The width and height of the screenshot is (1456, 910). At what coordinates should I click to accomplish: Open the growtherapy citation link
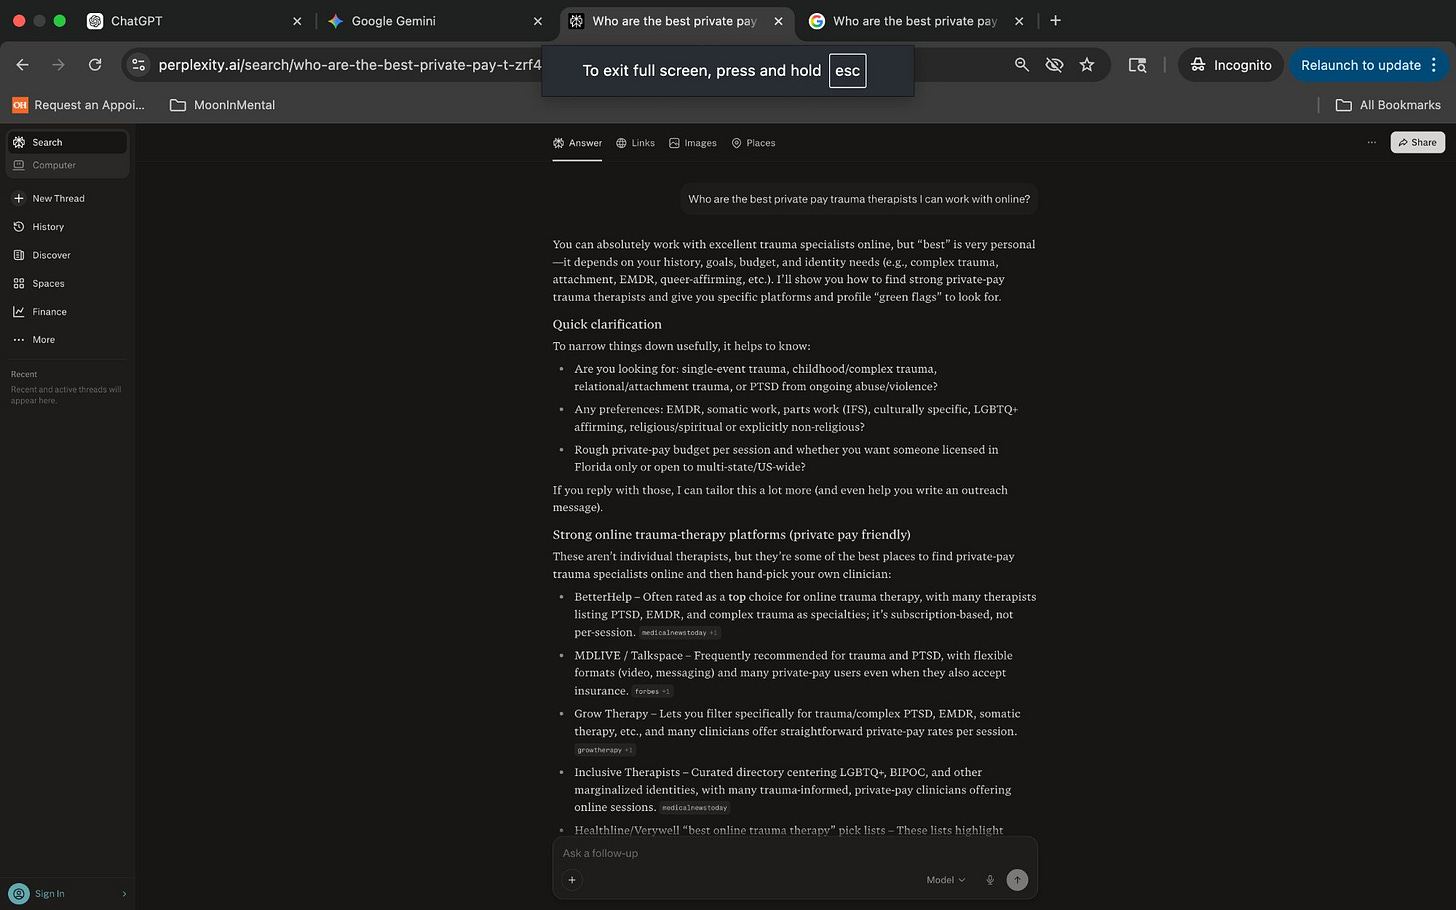pyautogui.click(x=605, y=750)
